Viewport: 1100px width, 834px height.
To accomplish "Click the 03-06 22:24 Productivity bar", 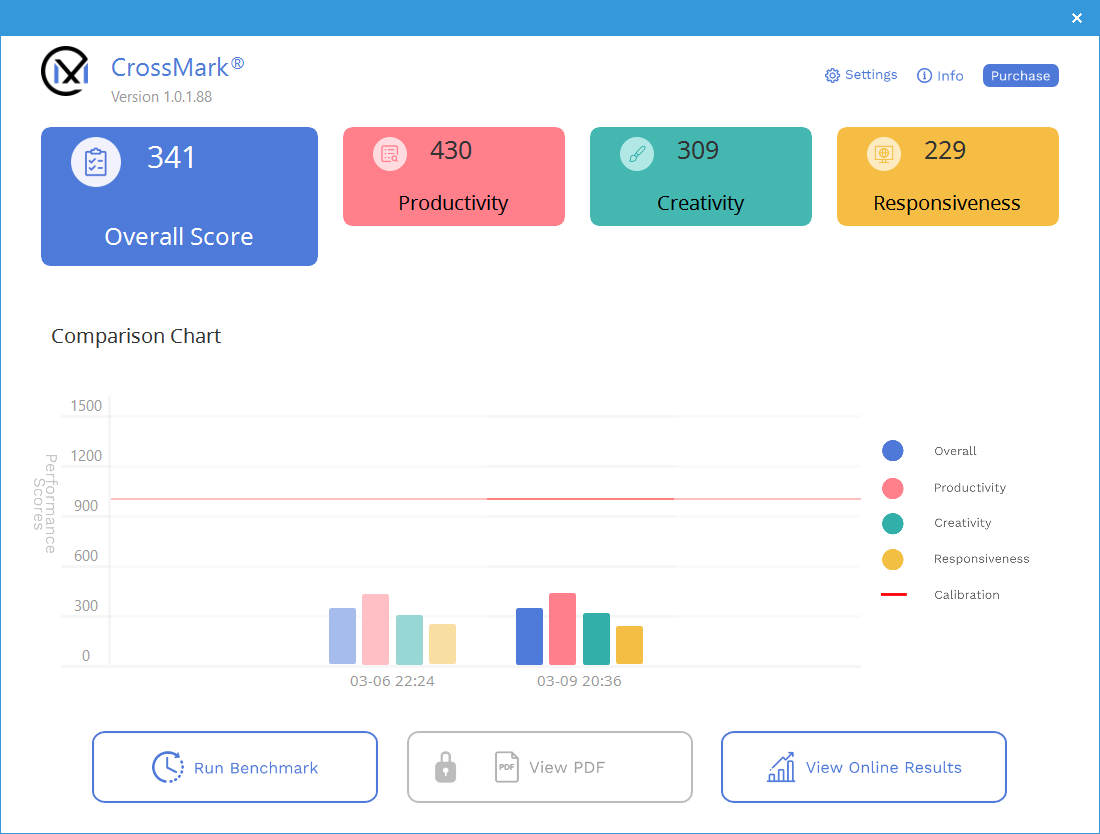I will tap(375, 629).
